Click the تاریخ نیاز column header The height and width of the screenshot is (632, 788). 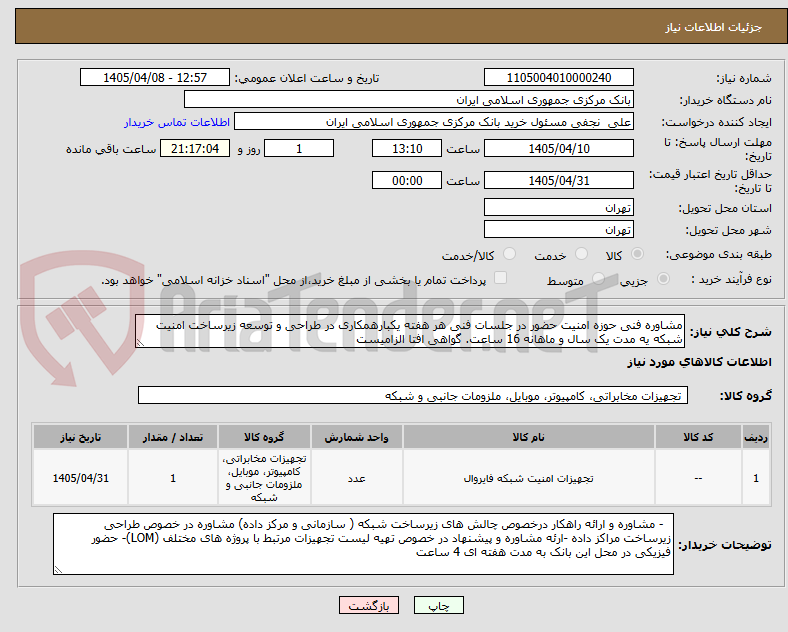(80, 437)
